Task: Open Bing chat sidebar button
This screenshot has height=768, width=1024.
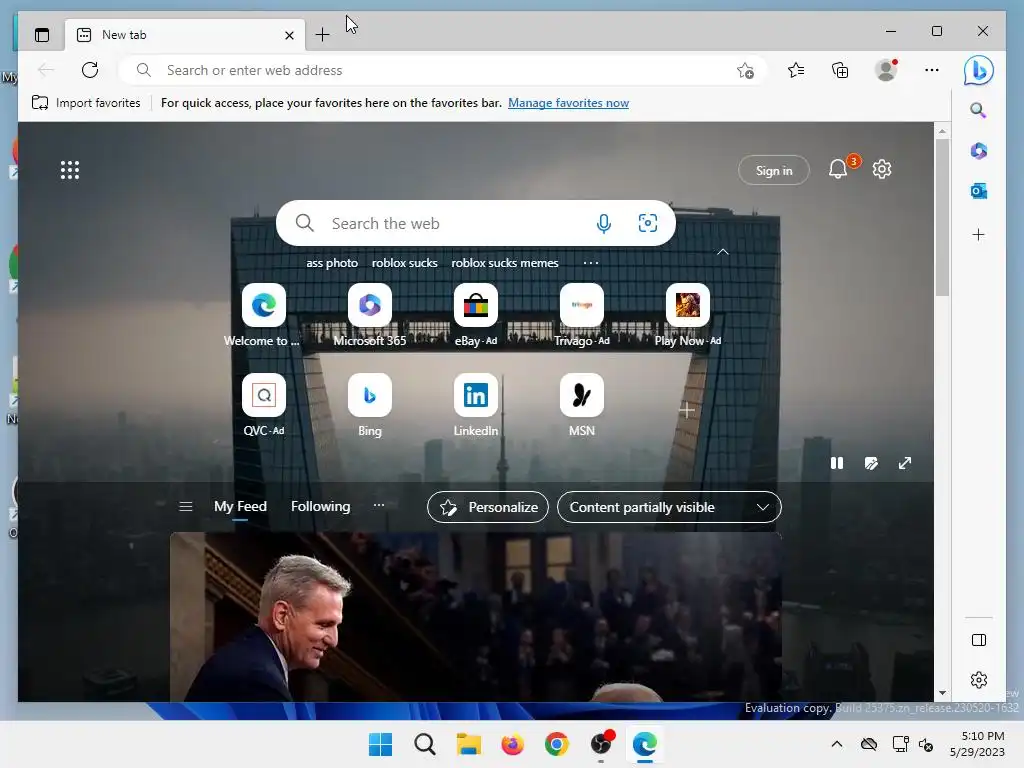Action: (978, 71)
